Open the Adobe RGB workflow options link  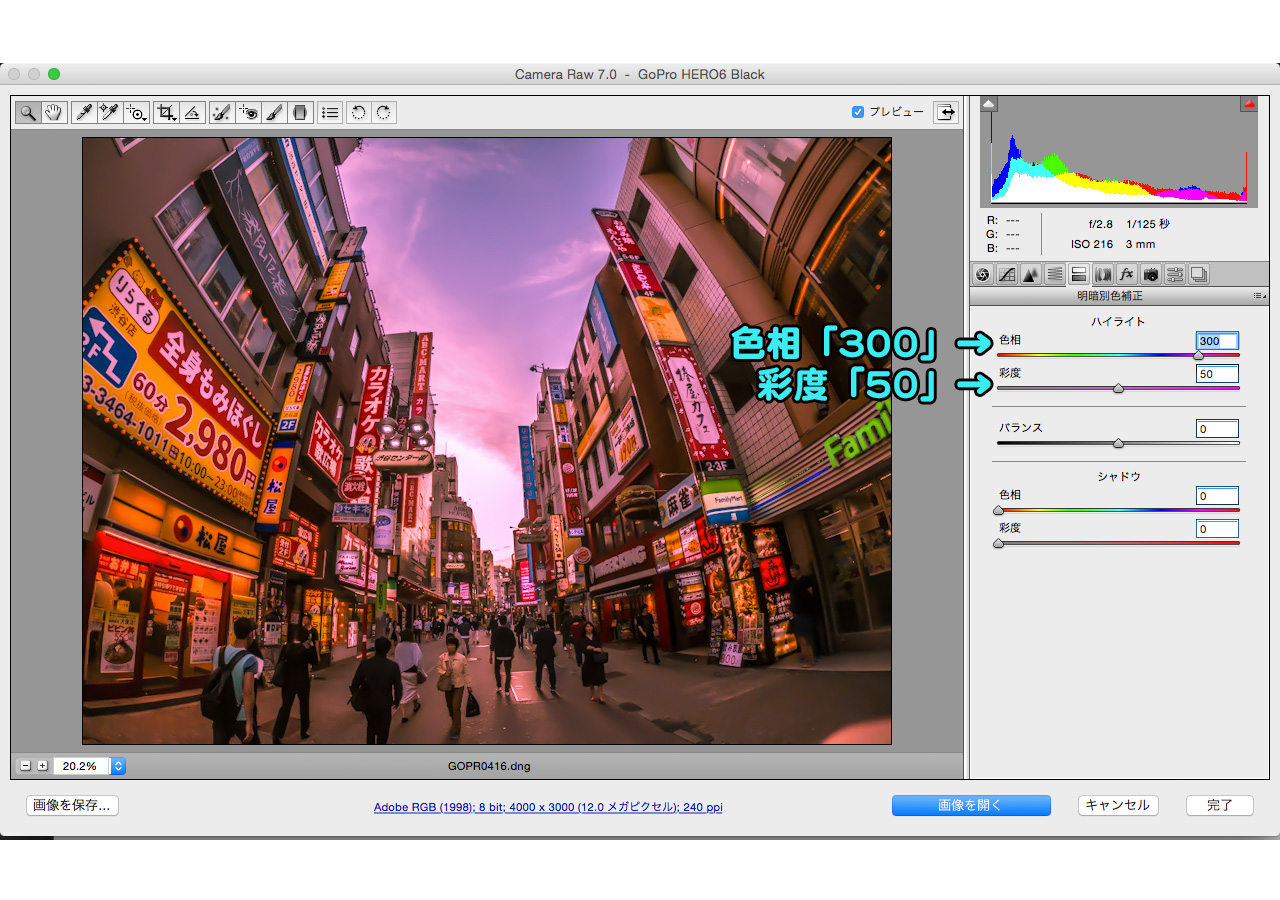547,807
